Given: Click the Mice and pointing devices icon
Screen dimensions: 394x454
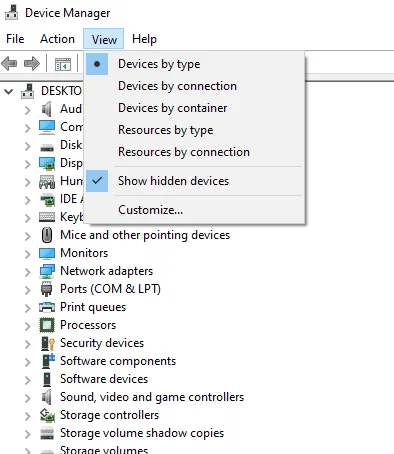Looking at the screenshot, I should click(x=47, y=235).
